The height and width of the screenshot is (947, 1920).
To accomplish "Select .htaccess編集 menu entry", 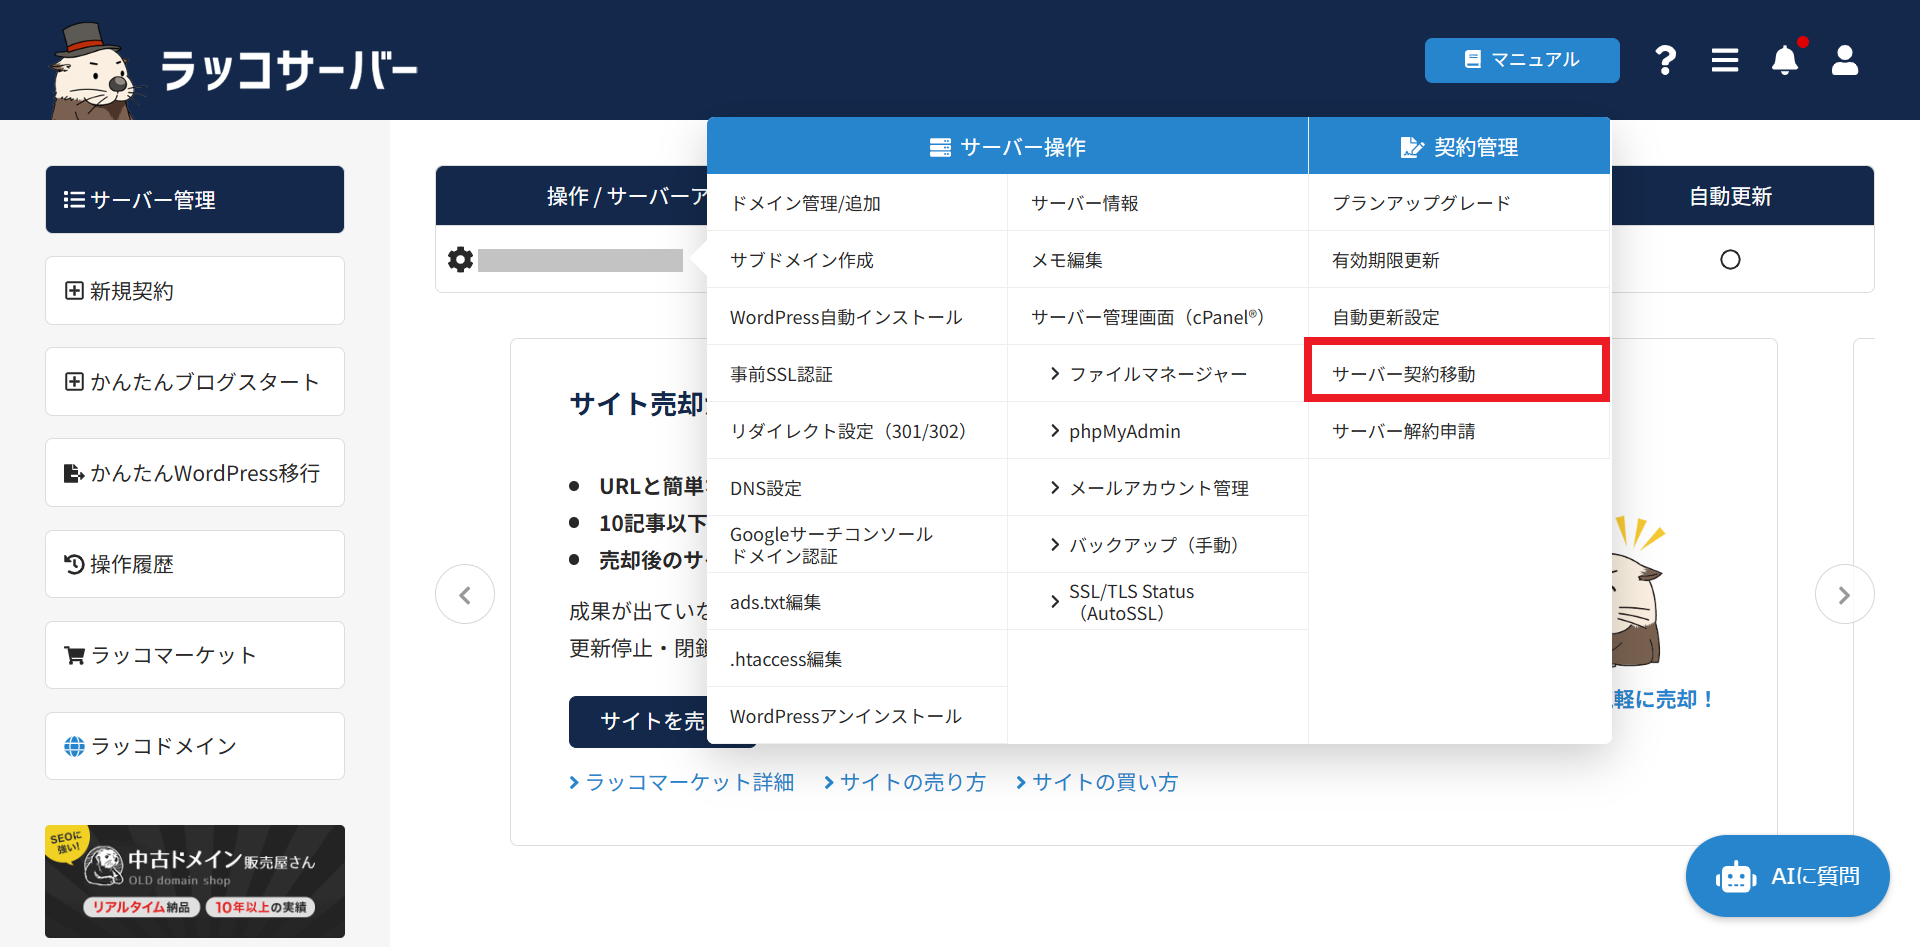I will (857, 659).
